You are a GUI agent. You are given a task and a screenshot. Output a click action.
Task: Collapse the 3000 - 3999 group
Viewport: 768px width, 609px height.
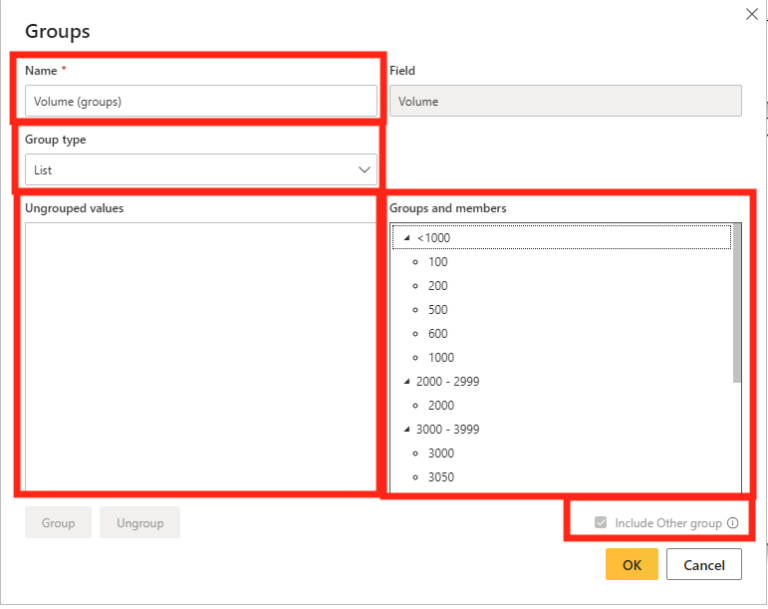point(407,429)
